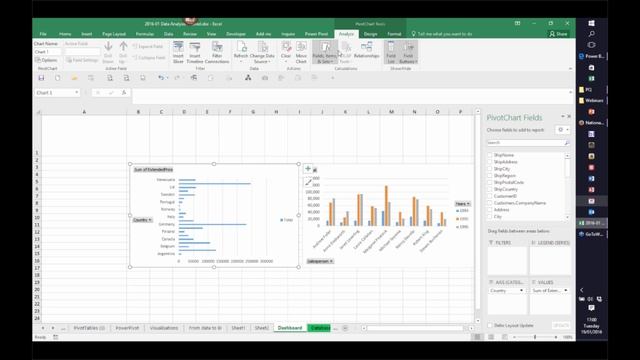
Task: Click the Save icon in quick toolbar
Action: 41,78
